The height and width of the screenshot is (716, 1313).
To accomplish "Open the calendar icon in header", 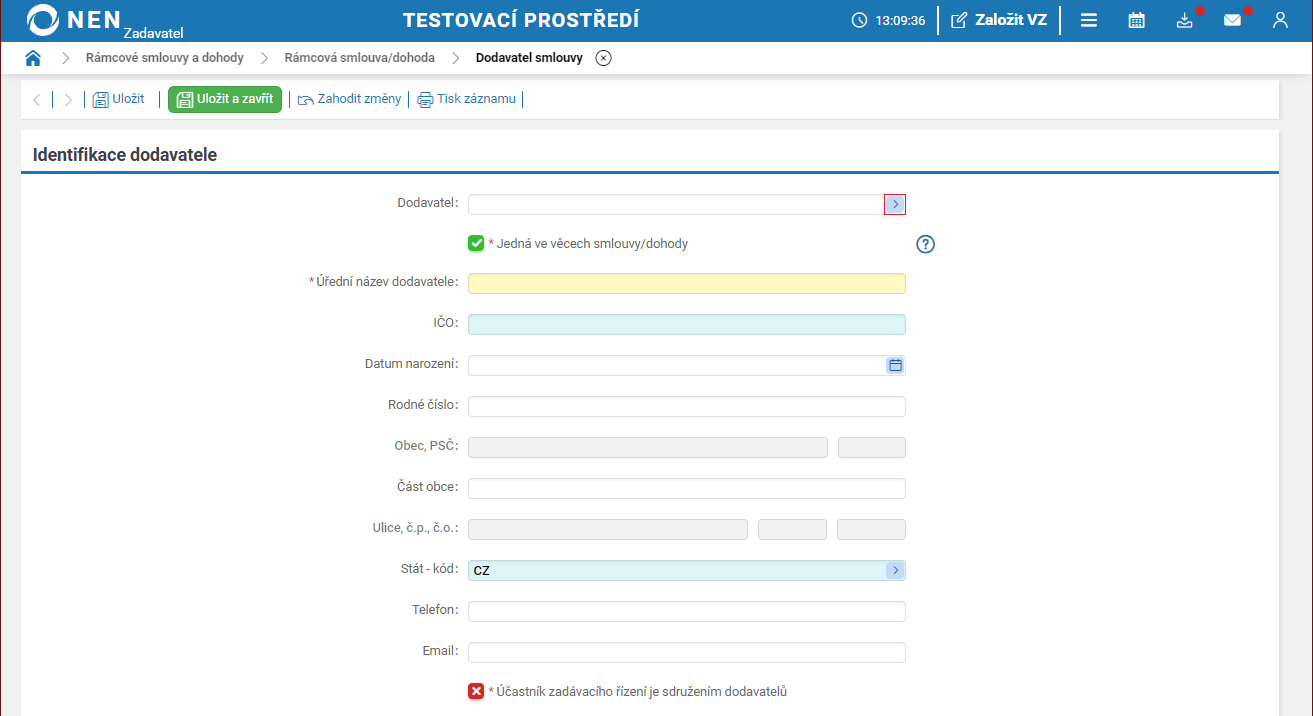I will pyautogui.click(x=1136, y=20).
